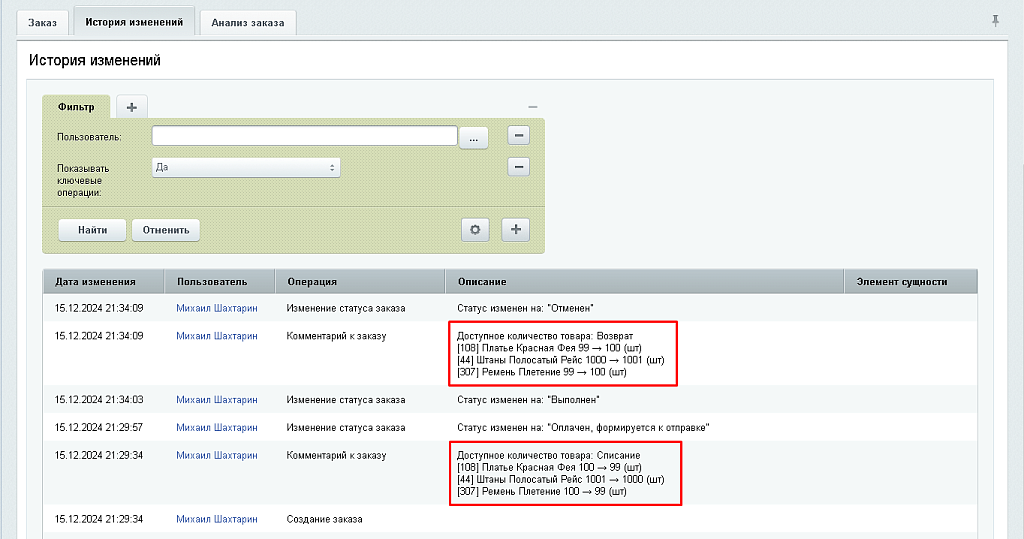The image size is (1024, 539).
Task: Sort by the Дата изменения column header
Action: pos(96,282)
